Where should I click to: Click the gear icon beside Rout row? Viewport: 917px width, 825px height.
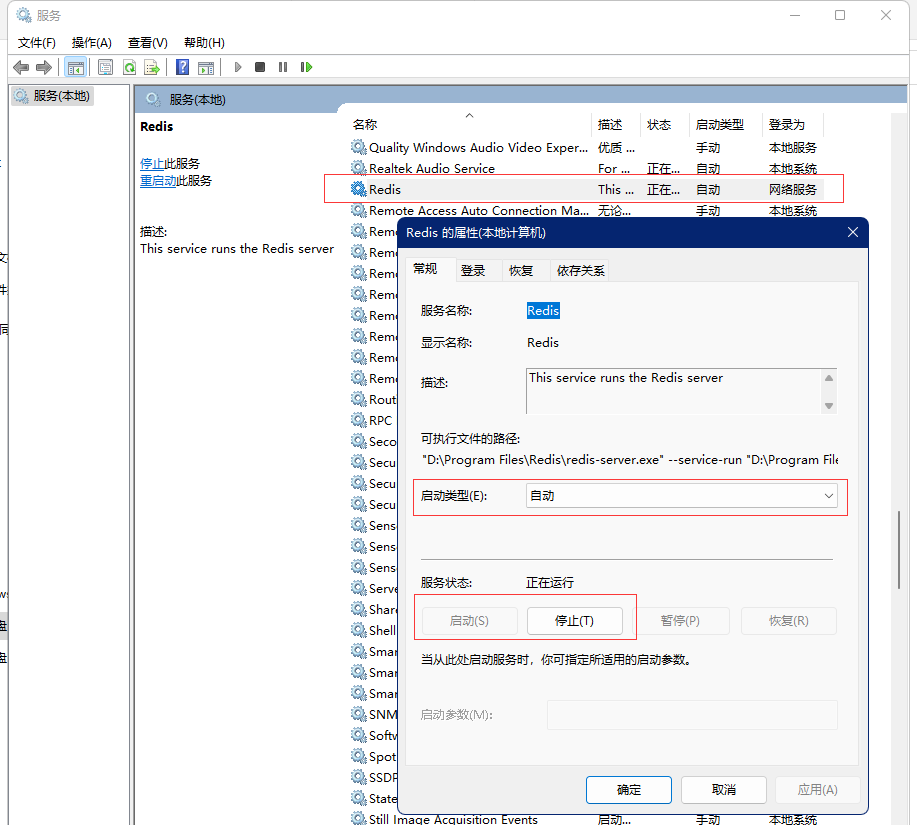click(358, 399)
